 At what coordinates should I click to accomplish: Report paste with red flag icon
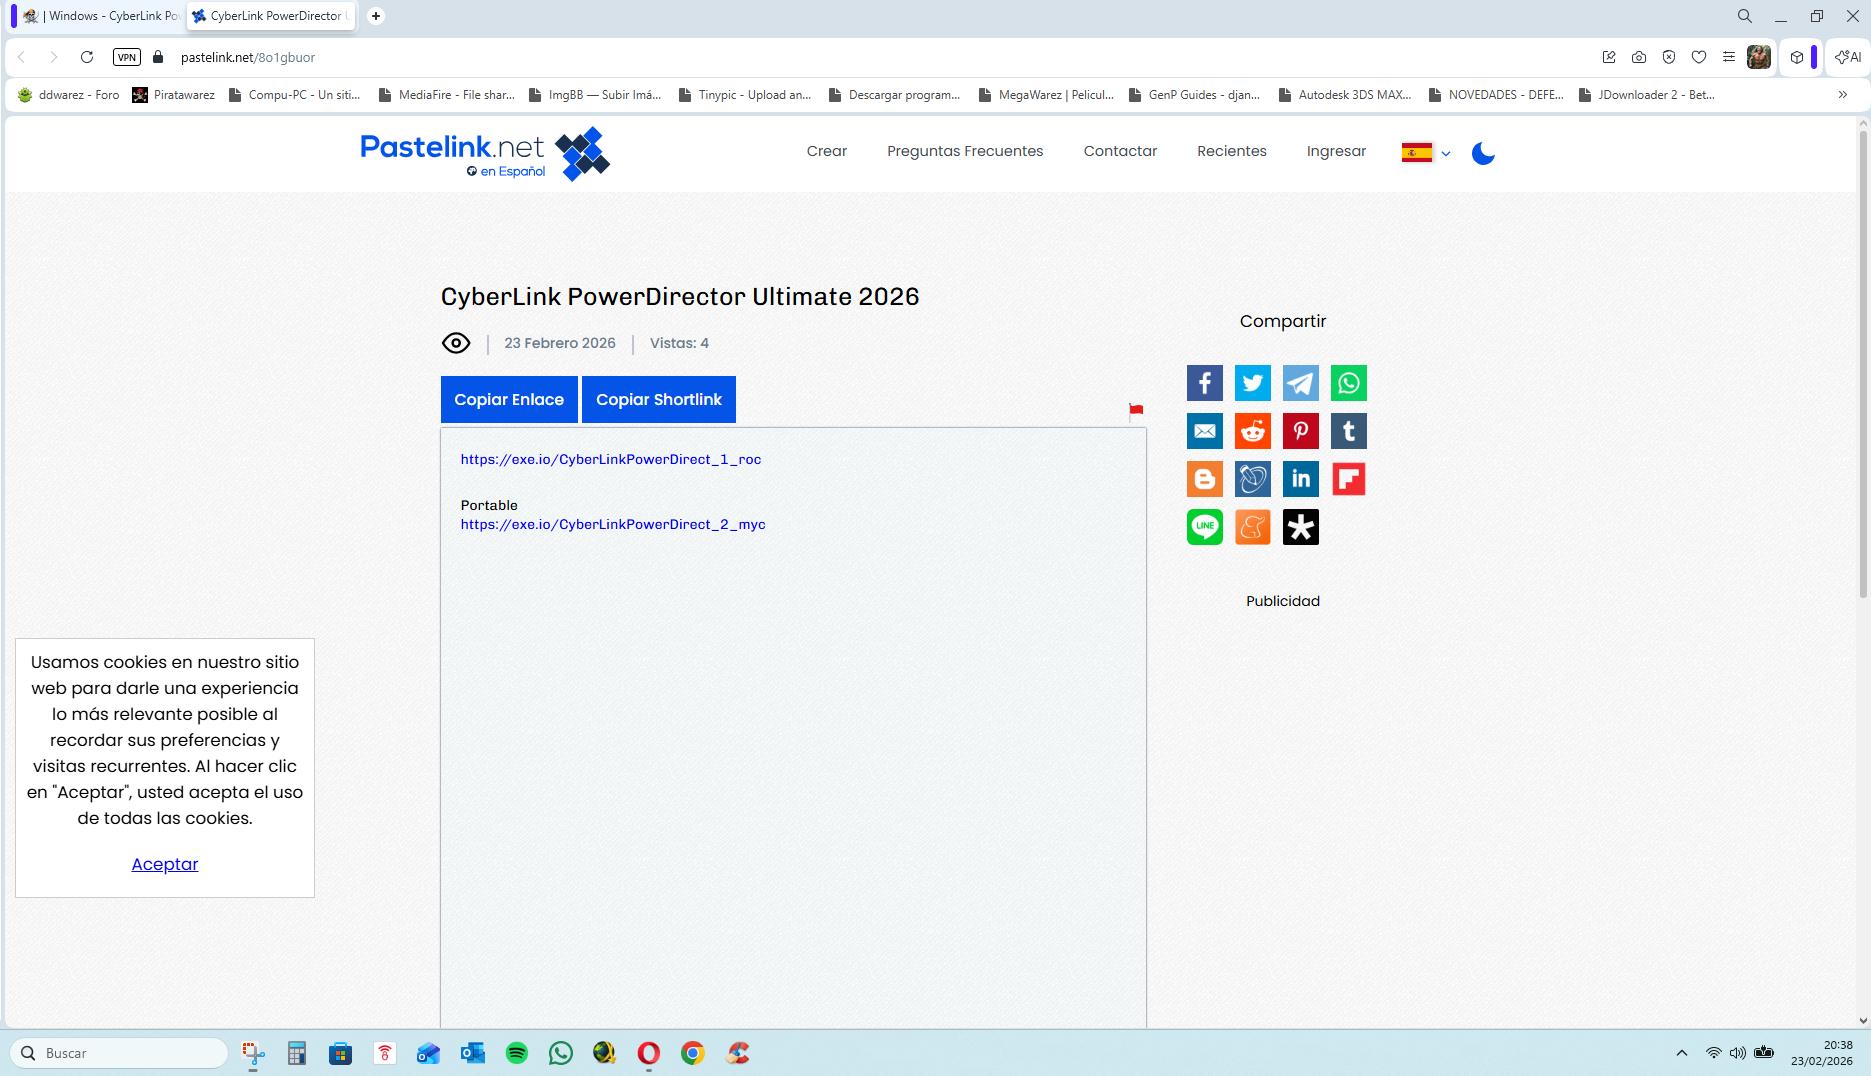pos(1136,410)
